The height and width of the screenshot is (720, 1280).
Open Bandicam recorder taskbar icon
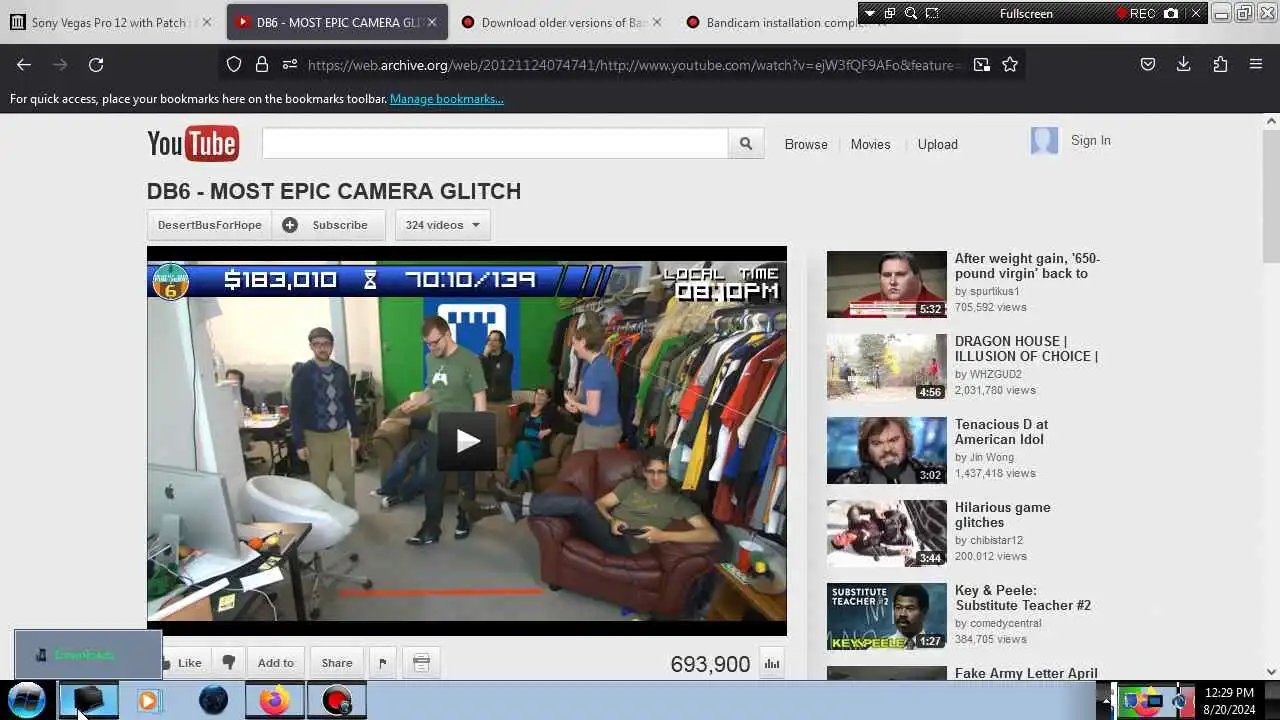pyautogui.click(x=337, y=700)
